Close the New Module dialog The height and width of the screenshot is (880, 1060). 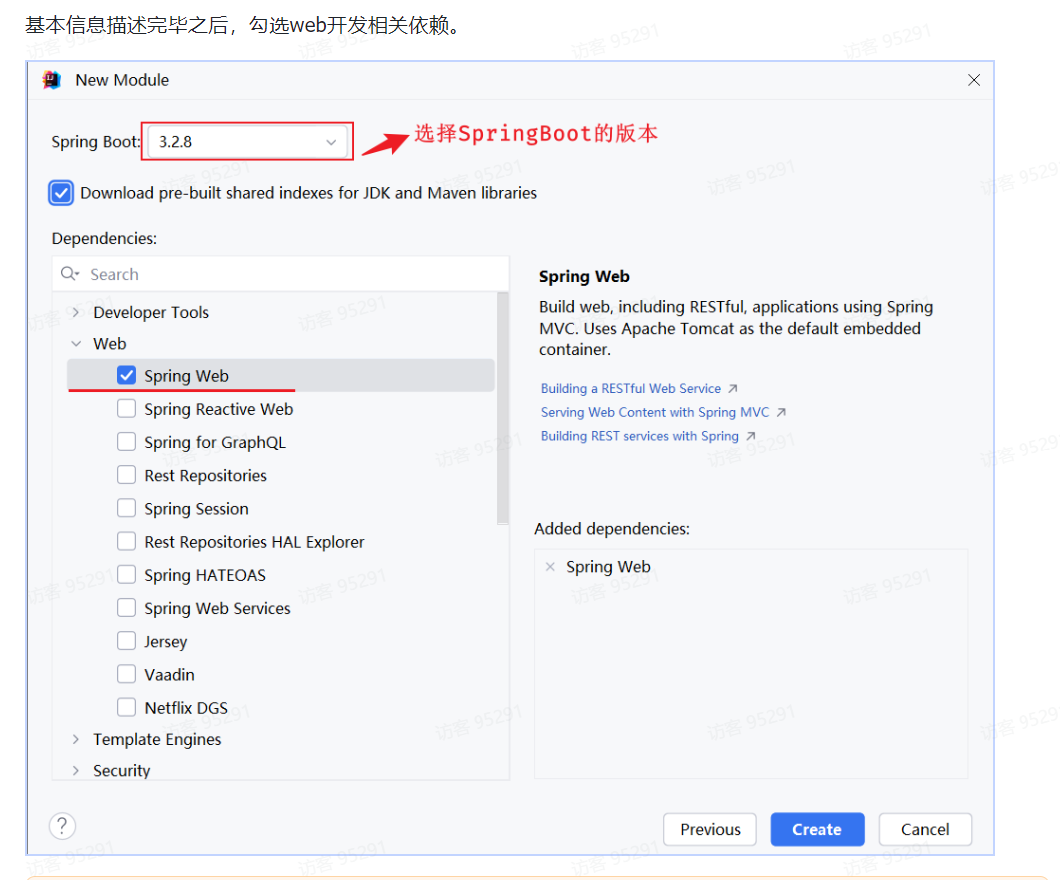point(973,80)
